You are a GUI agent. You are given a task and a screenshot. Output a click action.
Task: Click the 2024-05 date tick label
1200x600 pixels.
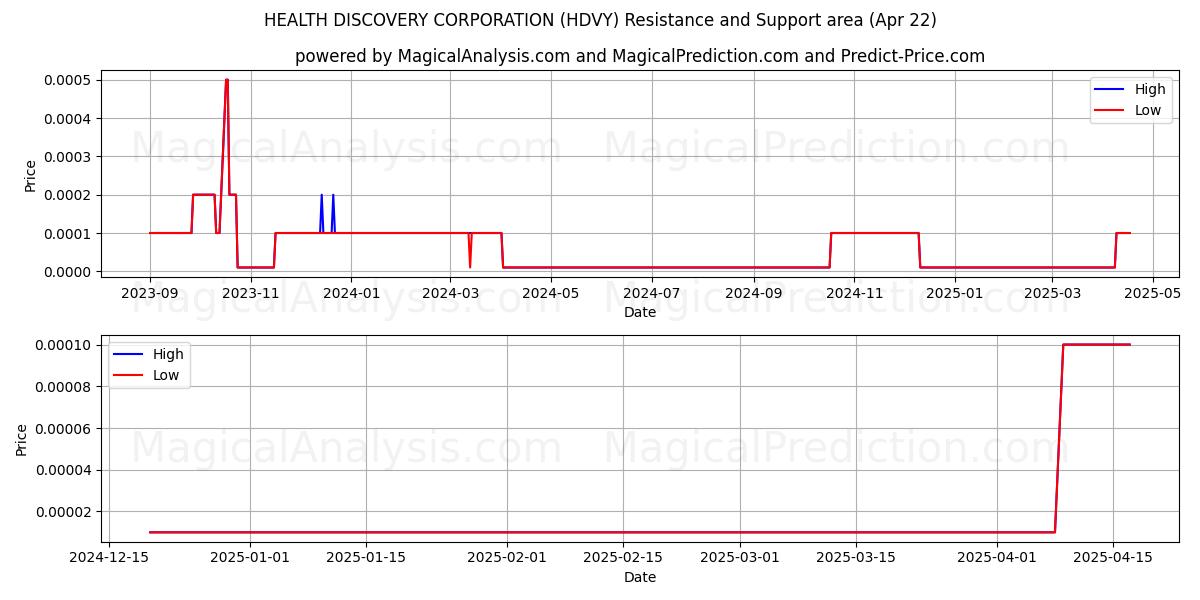tap(550, 294)
